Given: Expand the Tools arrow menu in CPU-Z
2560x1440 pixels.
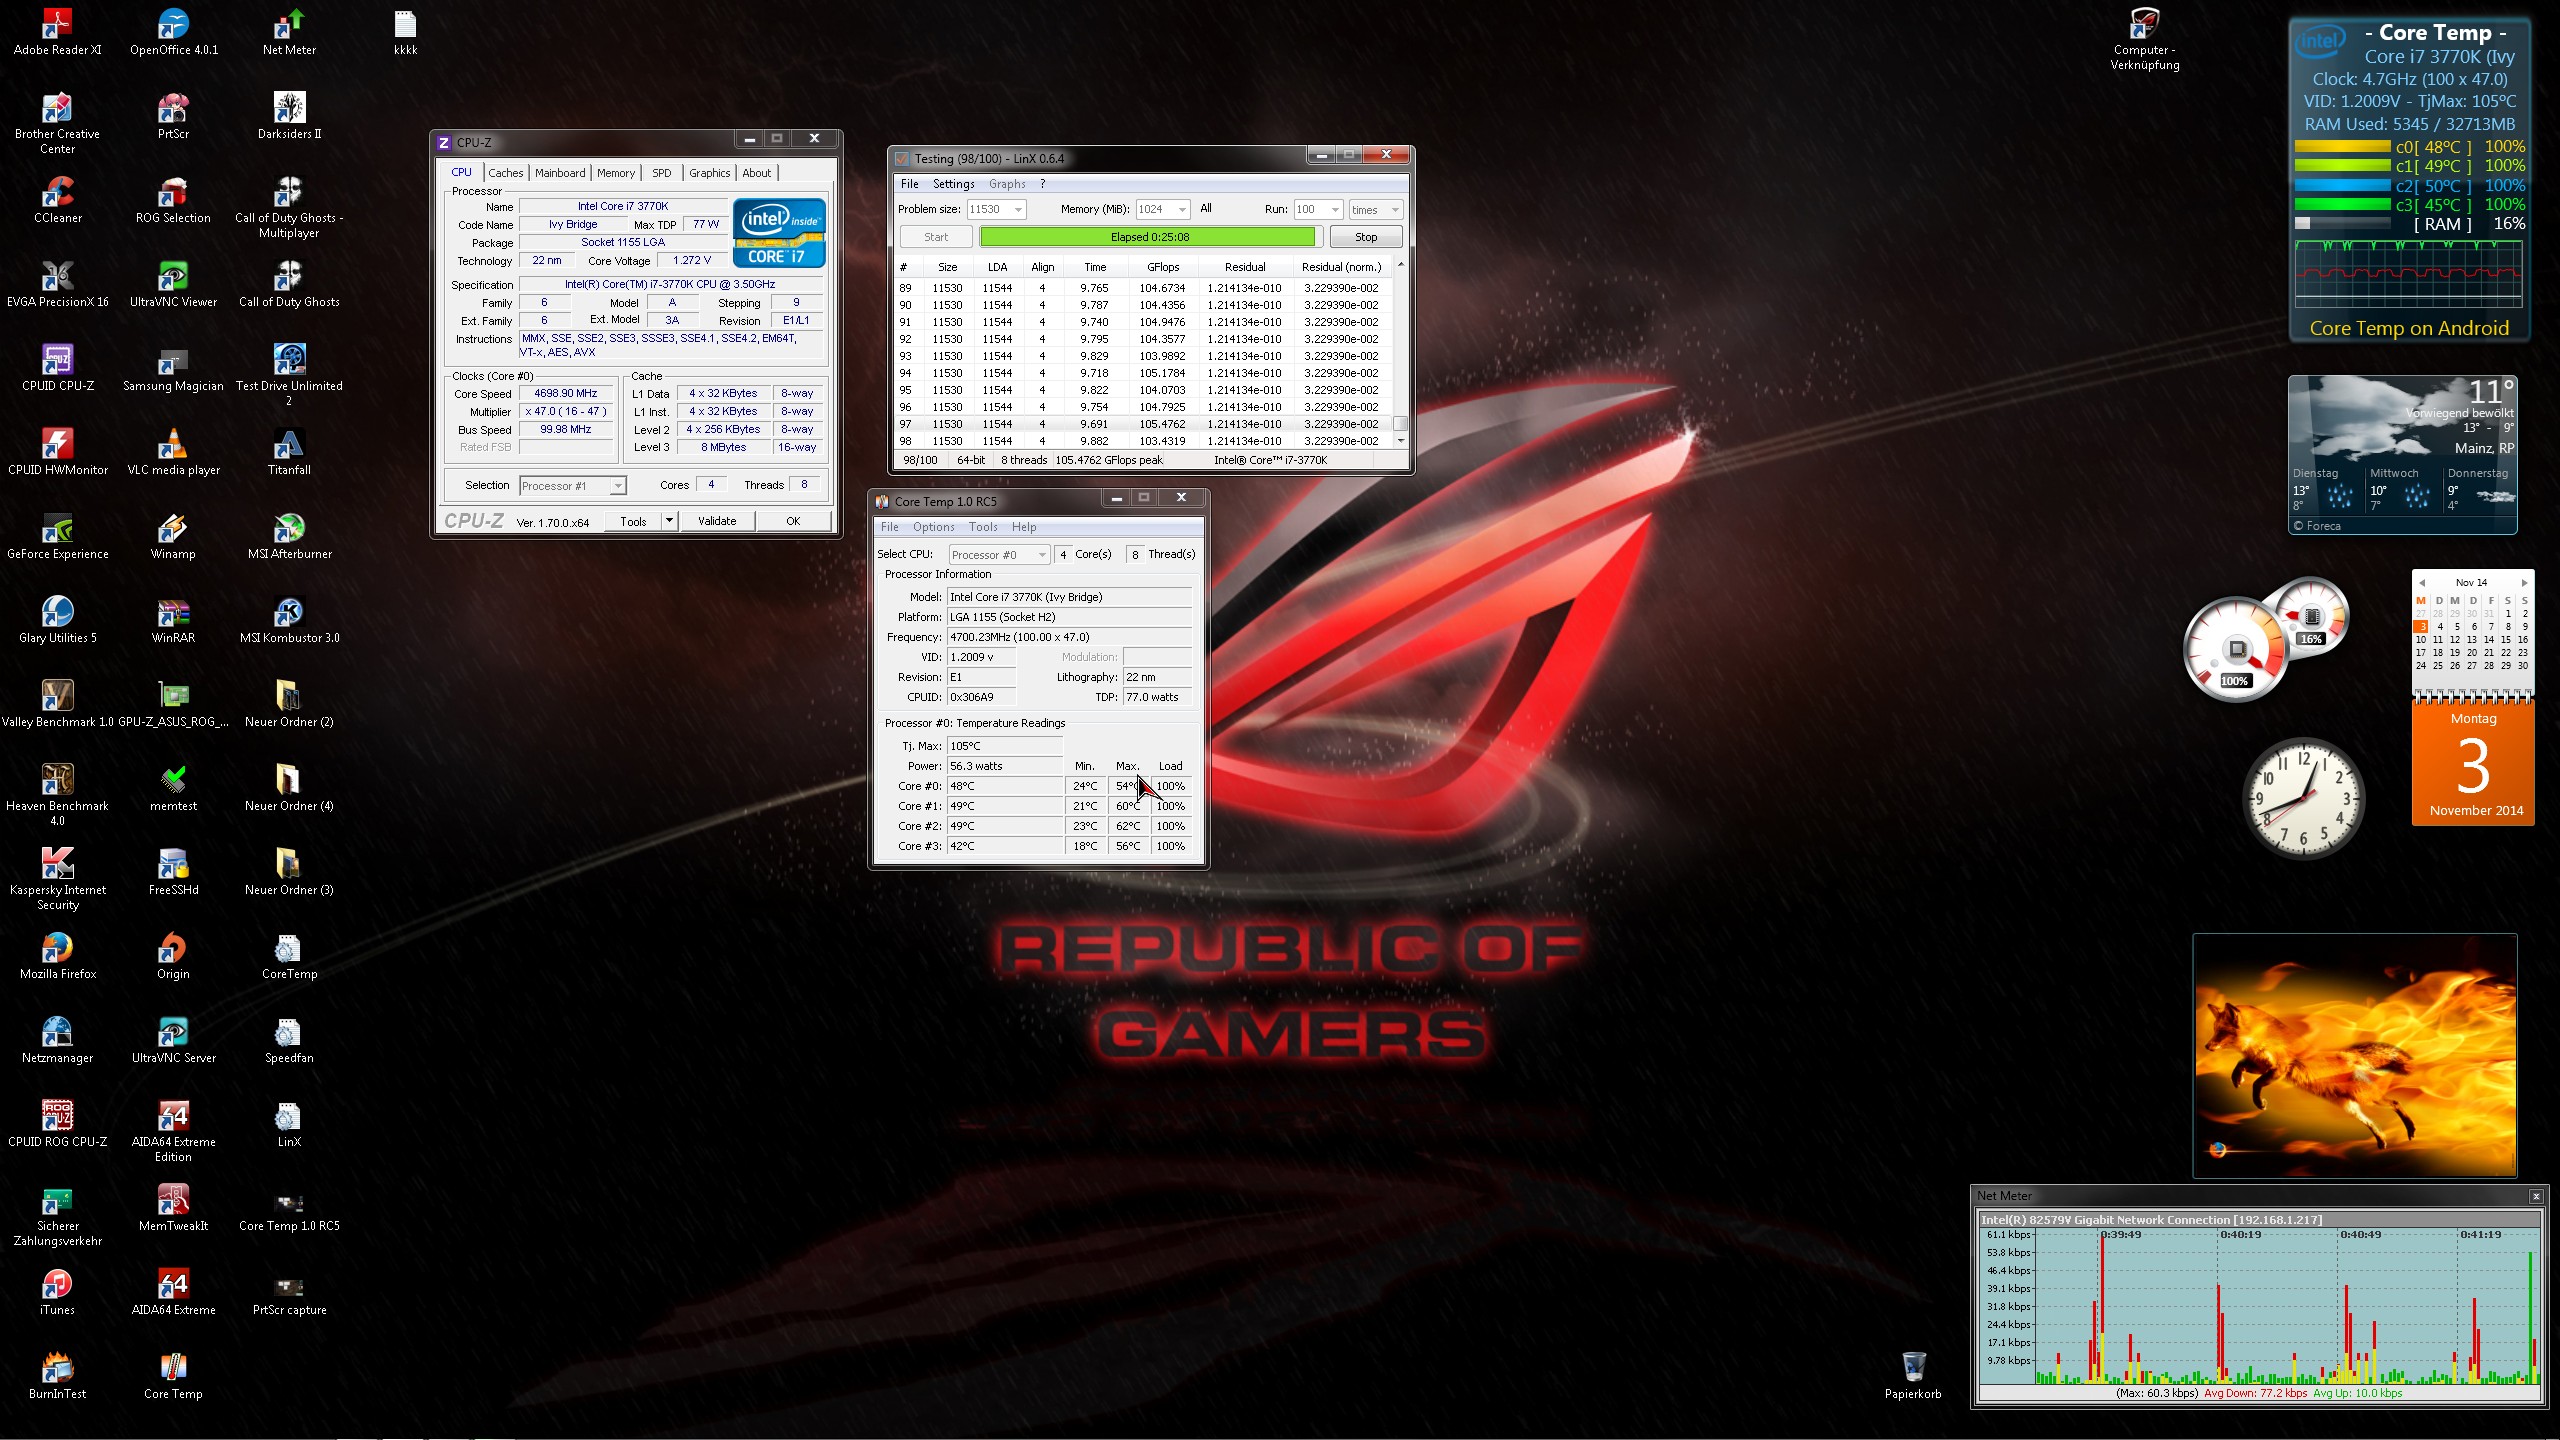Looking at the screenshot, I should pyautogui.click(x=669, y=521).
